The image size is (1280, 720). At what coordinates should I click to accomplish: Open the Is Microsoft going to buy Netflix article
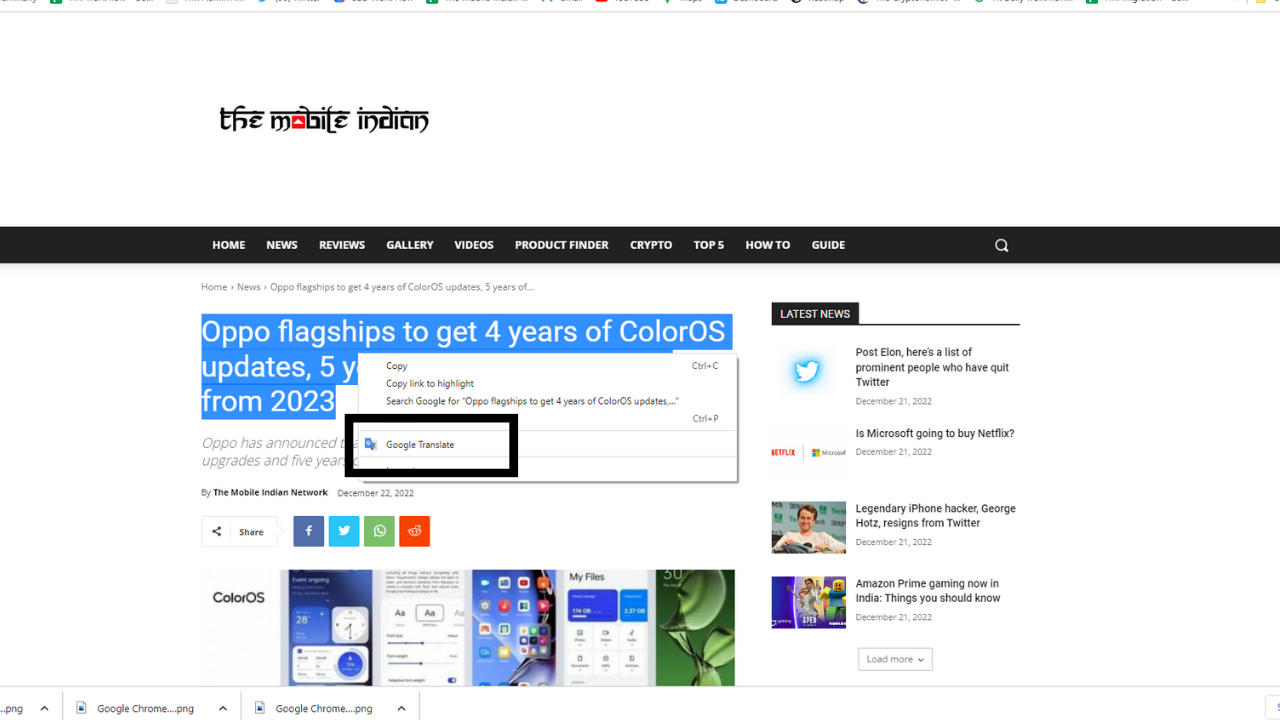coord(935,434)
